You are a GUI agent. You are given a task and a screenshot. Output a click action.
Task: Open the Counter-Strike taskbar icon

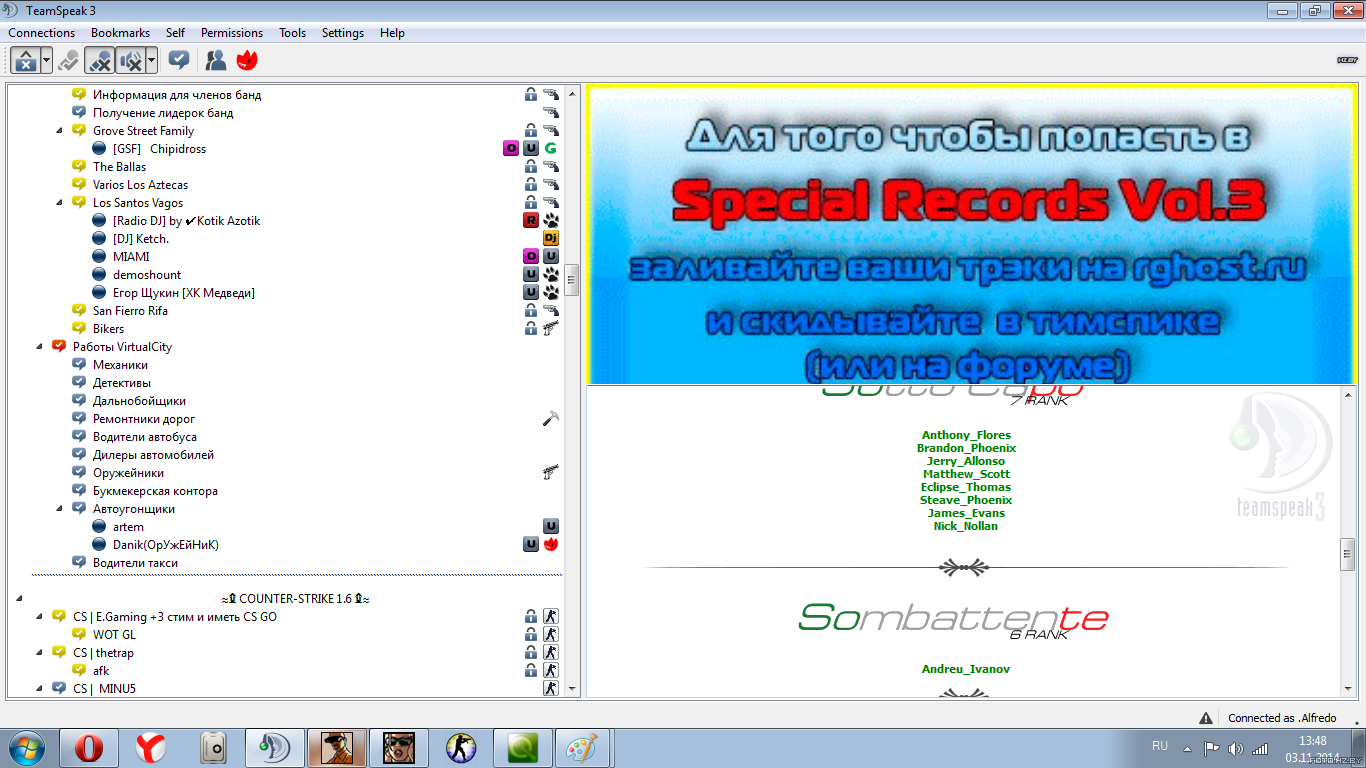(x=461, y=748)
